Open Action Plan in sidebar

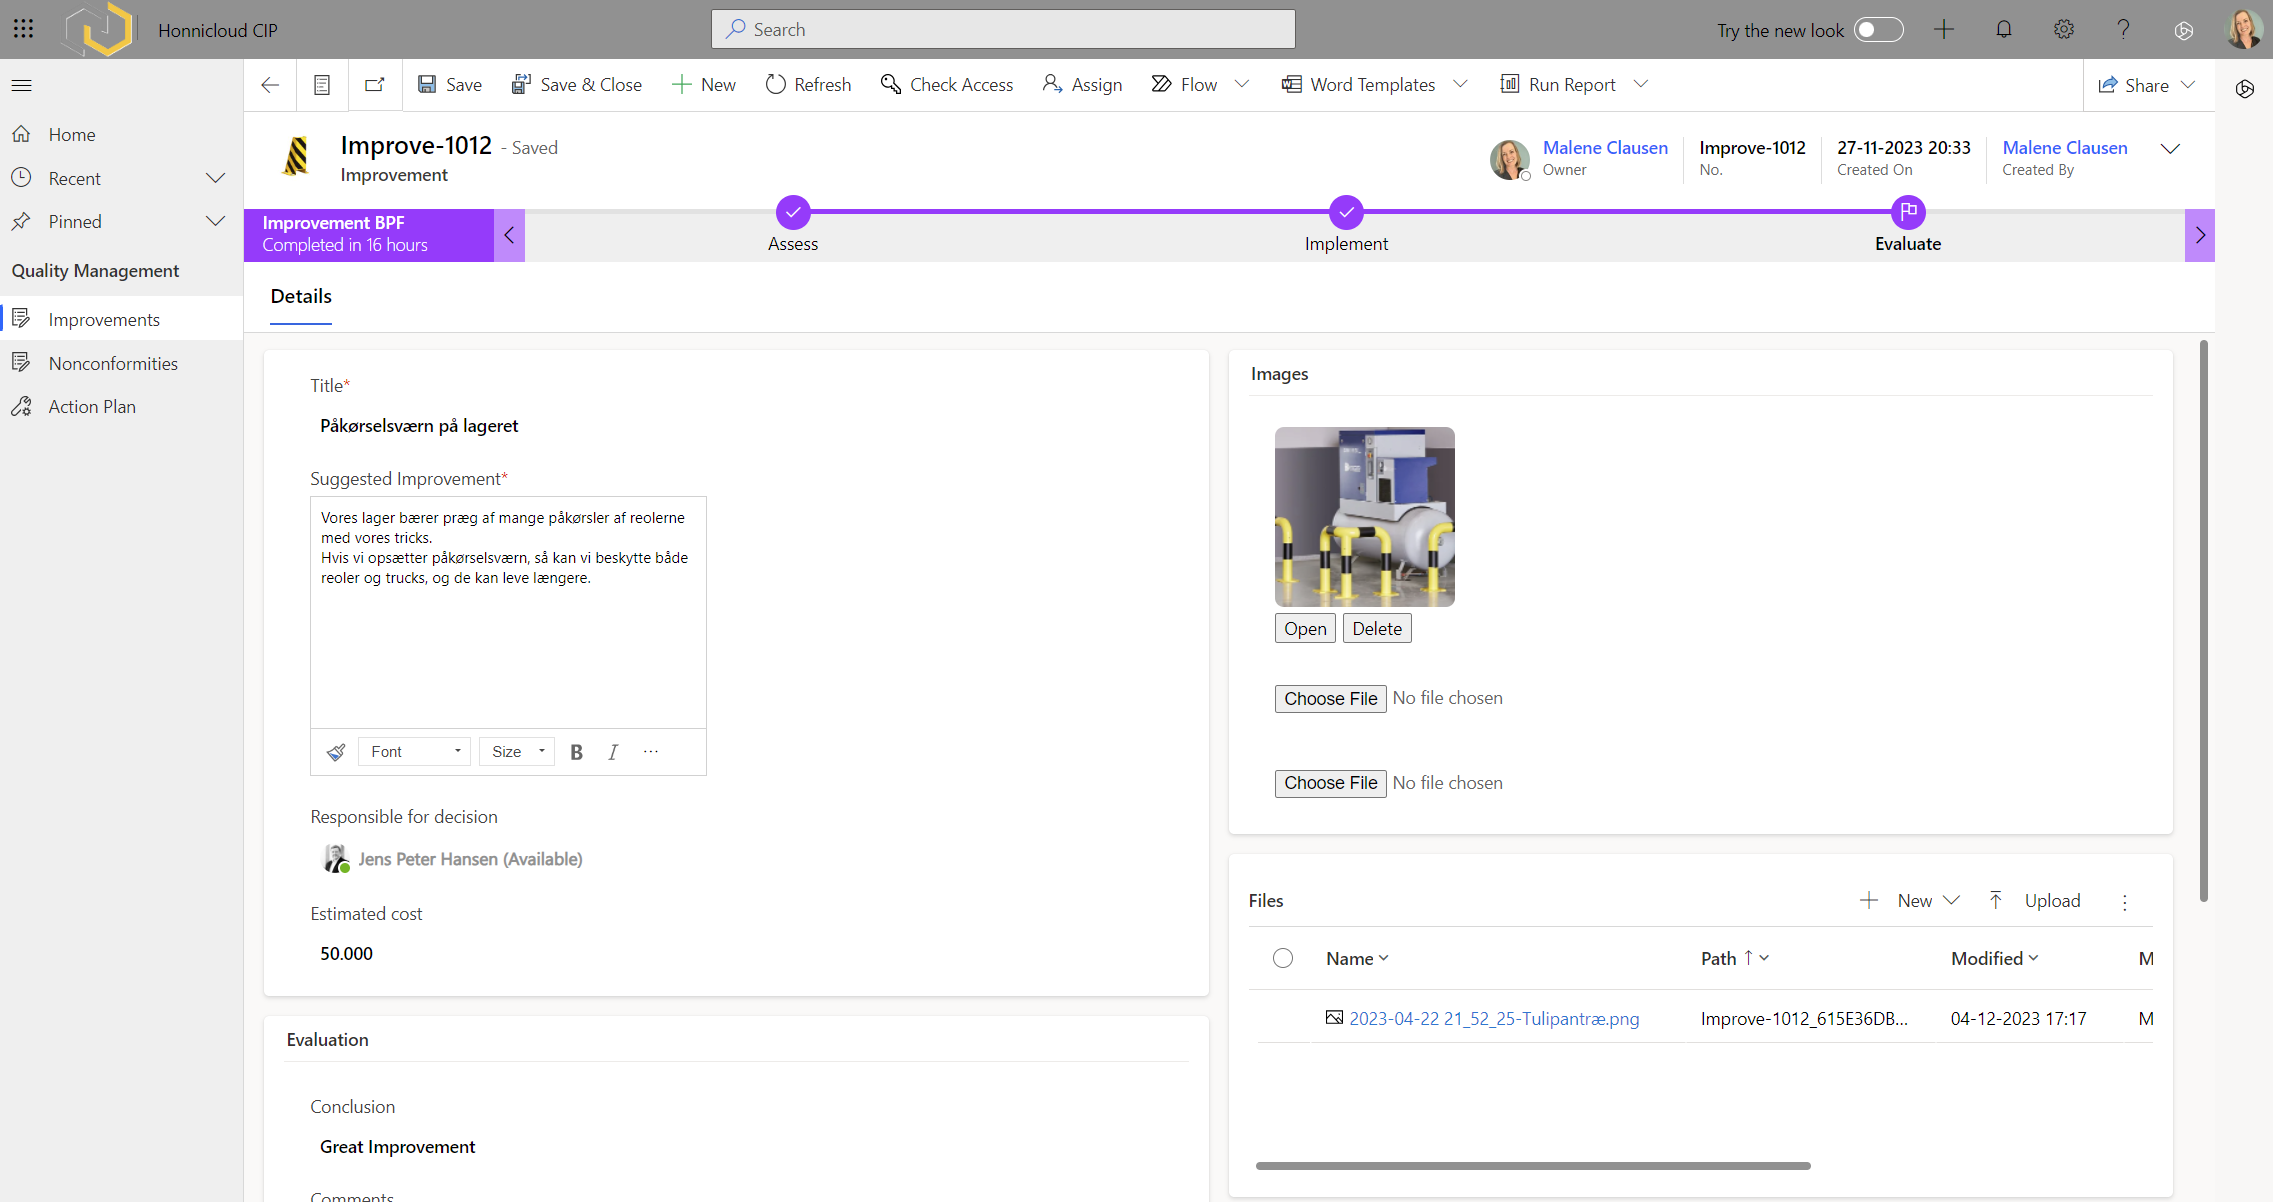coord(121,406)
